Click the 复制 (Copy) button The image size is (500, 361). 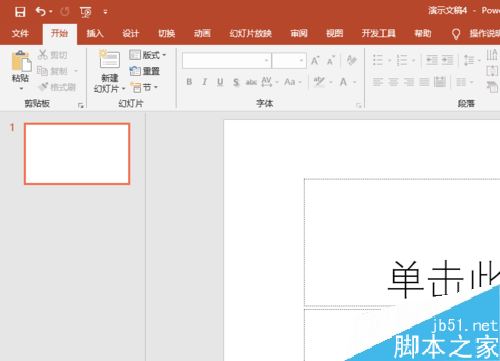[53, 71]
